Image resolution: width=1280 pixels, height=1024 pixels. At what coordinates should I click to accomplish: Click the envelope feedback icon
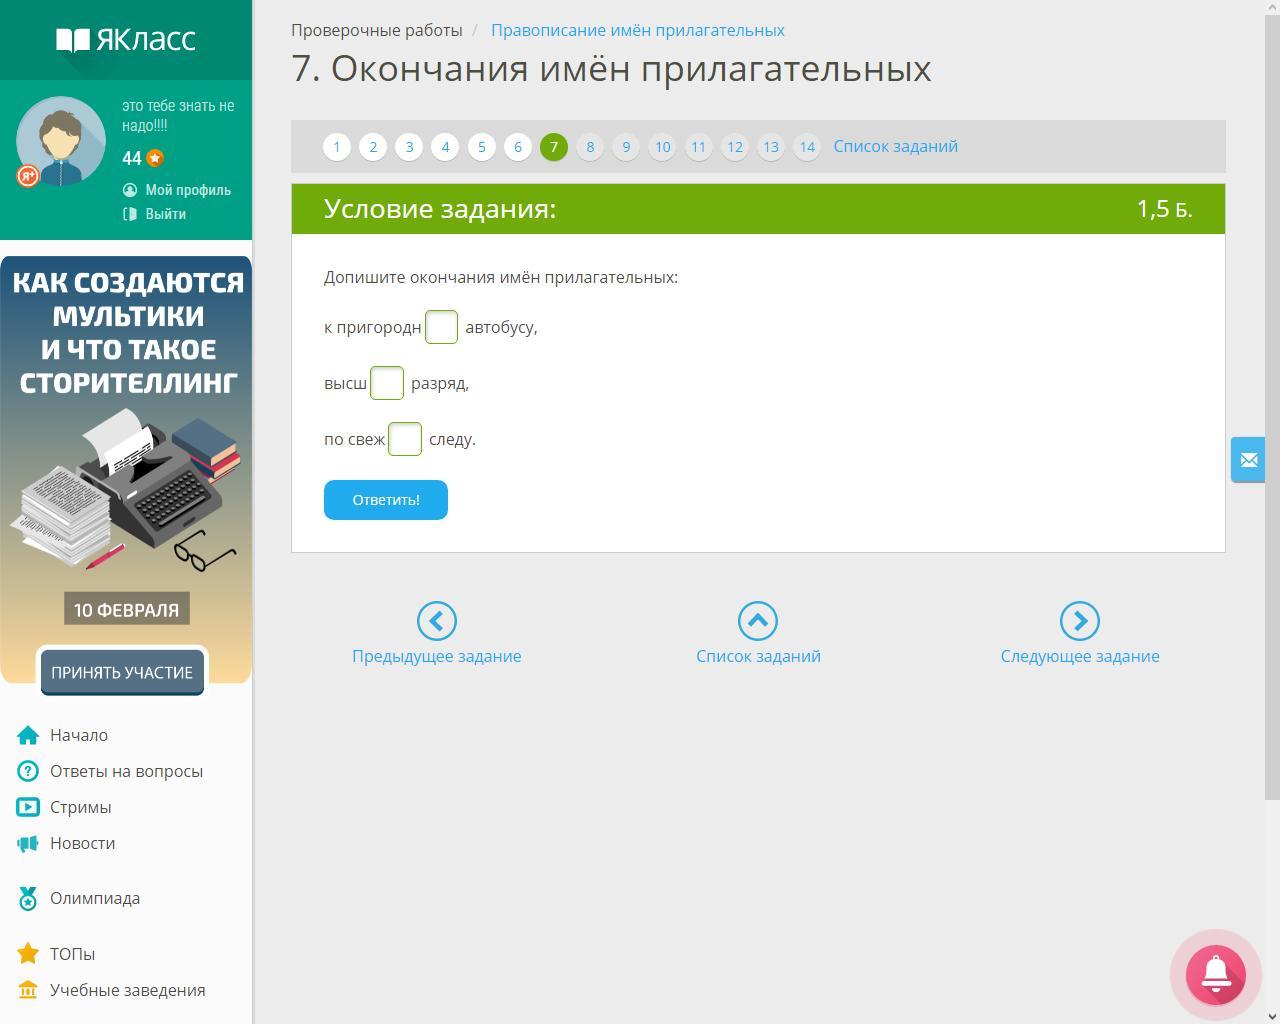[x=1248, y=460]
